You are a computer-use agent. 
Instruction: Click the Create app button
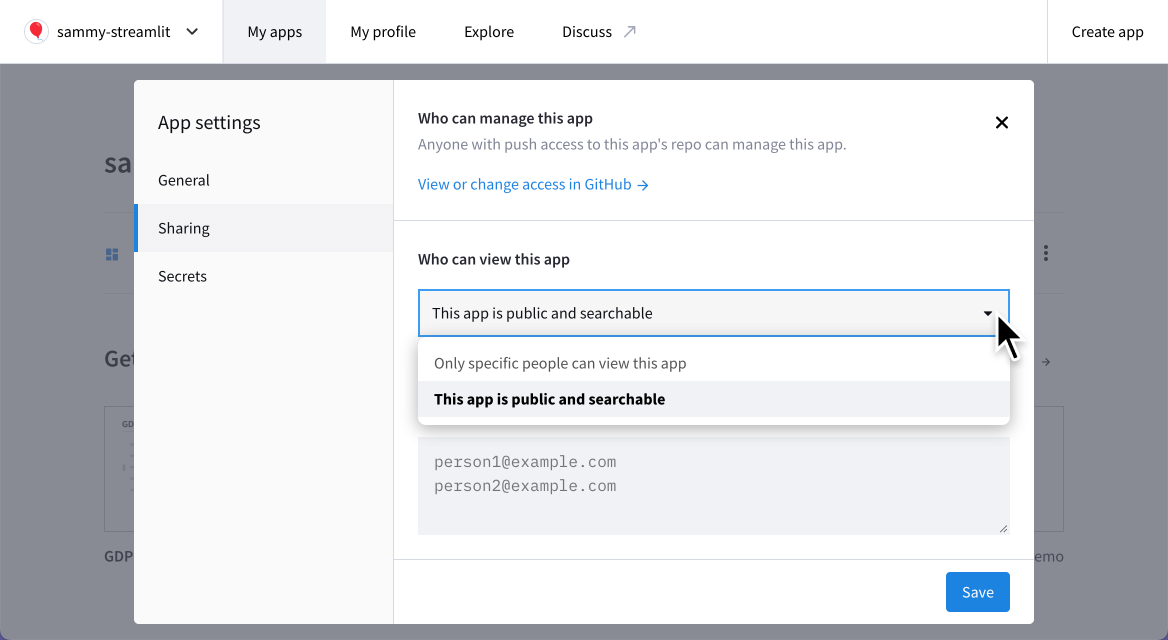pyautogui.click(x=1107, y=31)
